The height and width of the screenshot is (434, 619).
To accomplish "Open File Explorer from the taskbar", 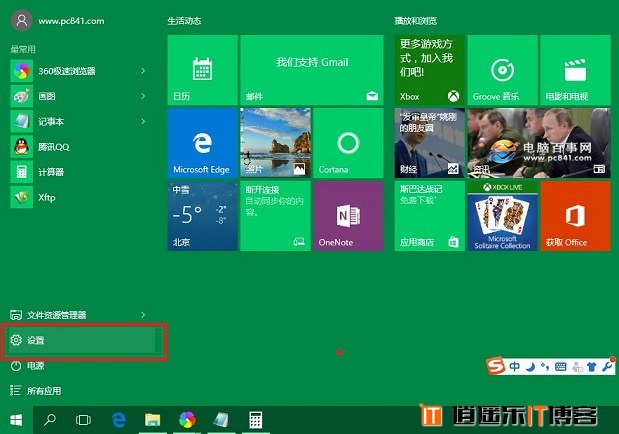I will [x=152, y=420].
